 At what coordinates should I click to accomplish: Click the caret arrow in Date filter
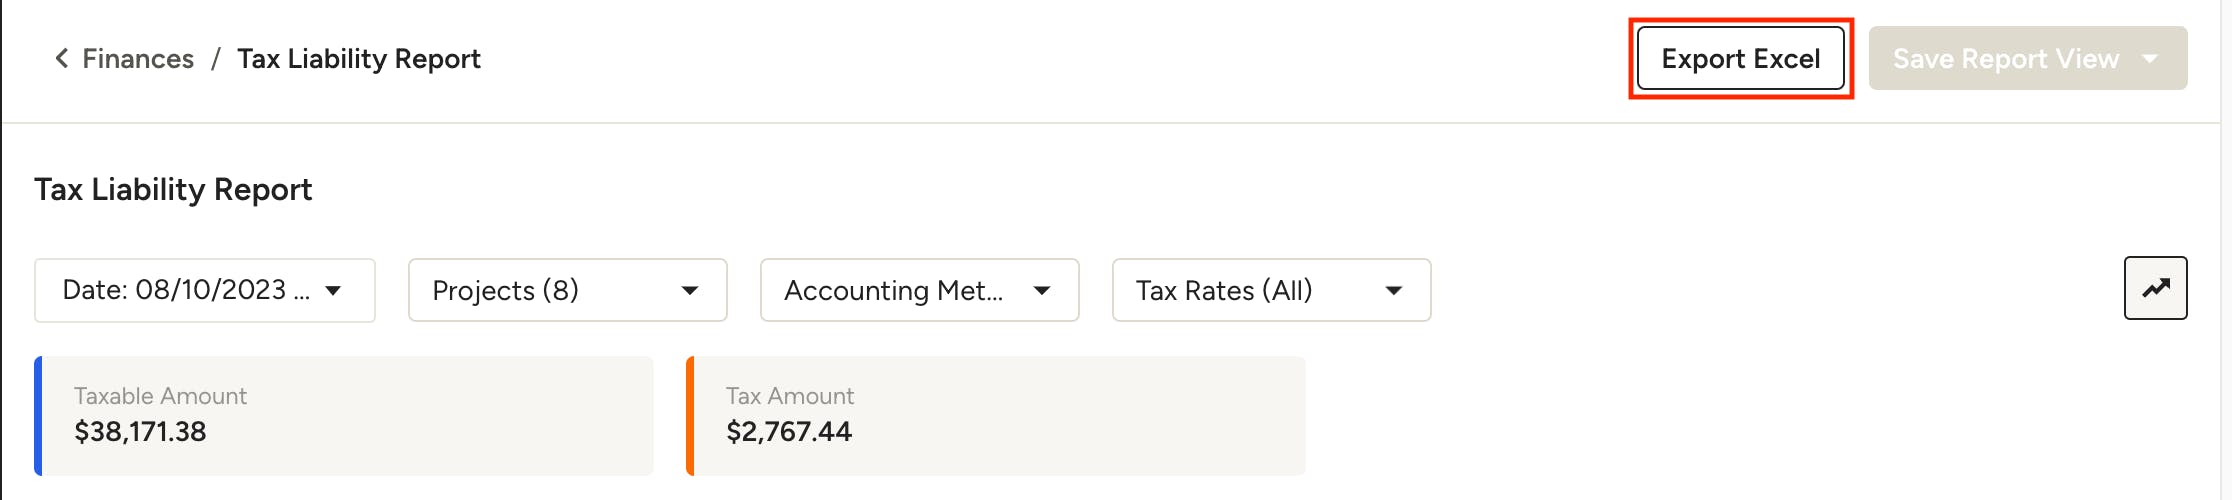tap(334, 291)
